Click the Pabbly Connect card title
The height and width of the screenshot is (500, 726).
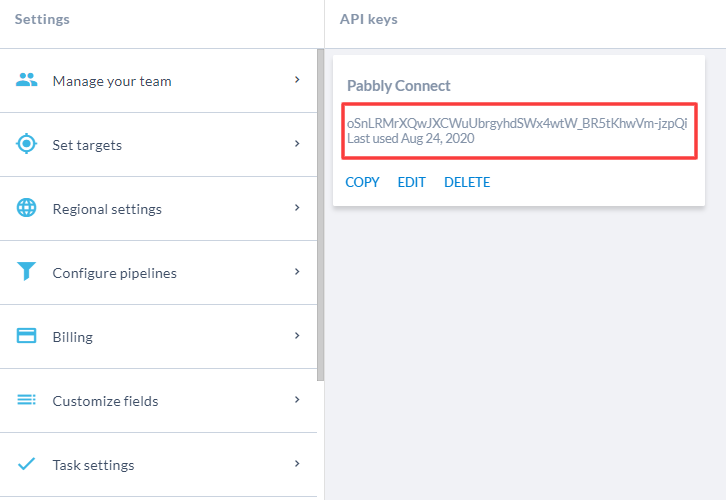tap(399, 86)
